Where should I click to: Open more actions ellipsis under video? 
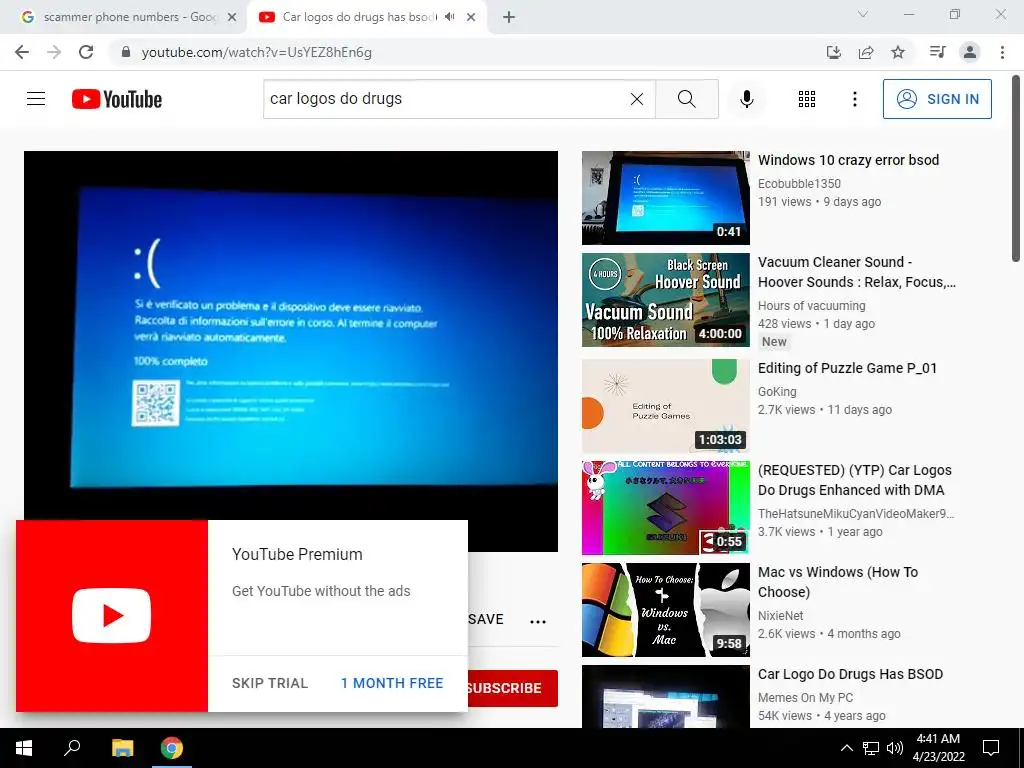pyautogui.click(x=538, y=622)
